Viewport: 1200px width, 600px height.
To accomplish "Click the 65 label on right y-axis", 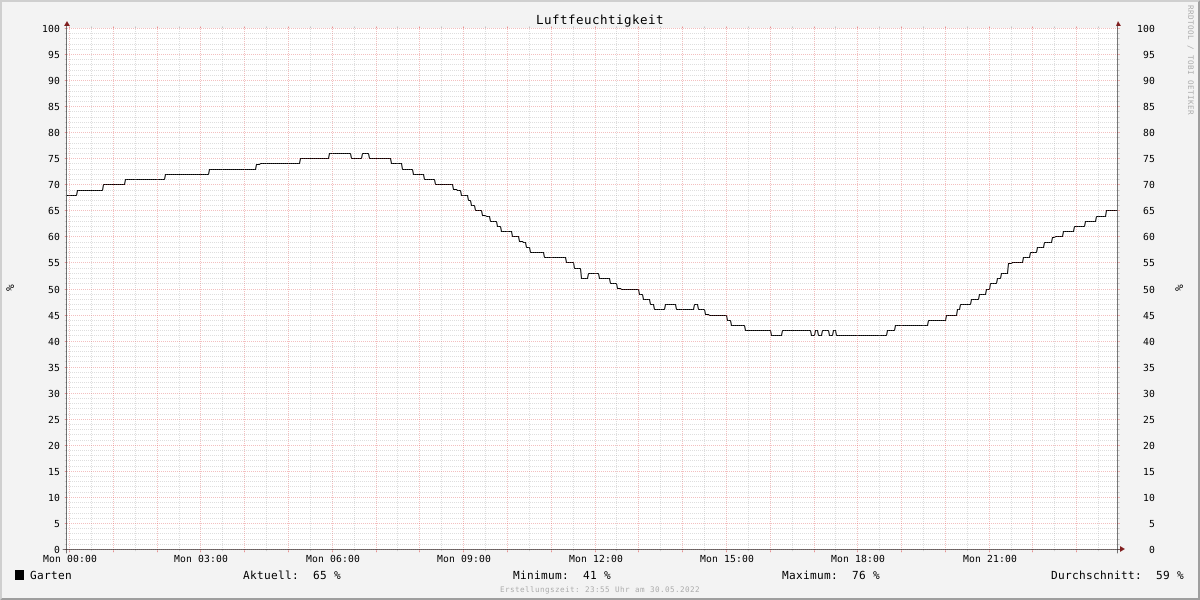I will click(x=1148, y=210).
